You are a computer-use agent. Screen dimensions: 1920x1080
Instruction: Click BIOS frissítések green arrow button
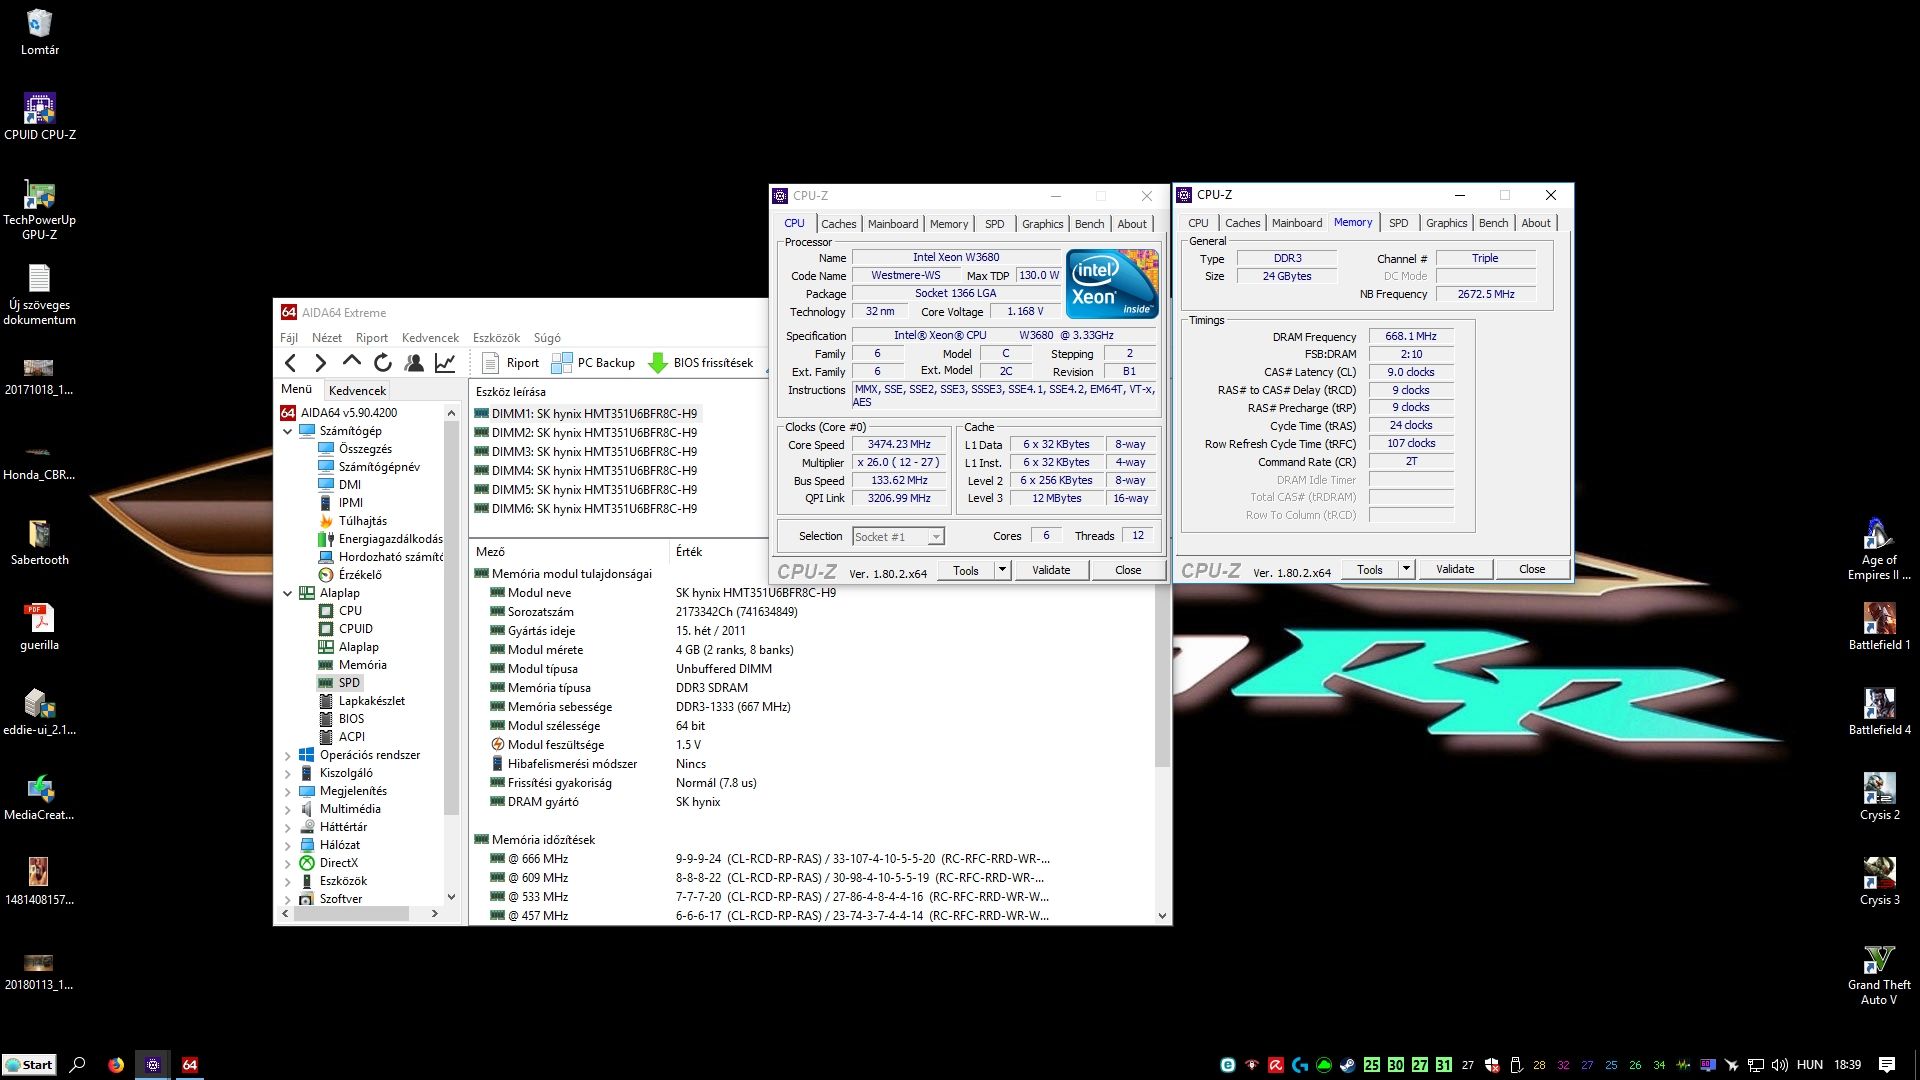701,363
